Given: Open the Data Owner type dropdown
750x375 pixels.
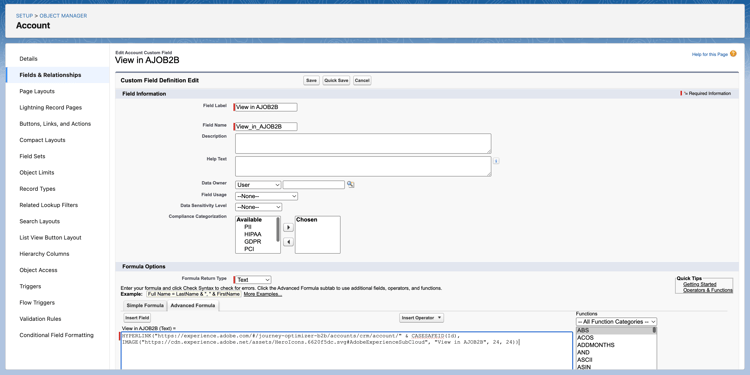Looking at the screenshot, I should coord(258,185).
